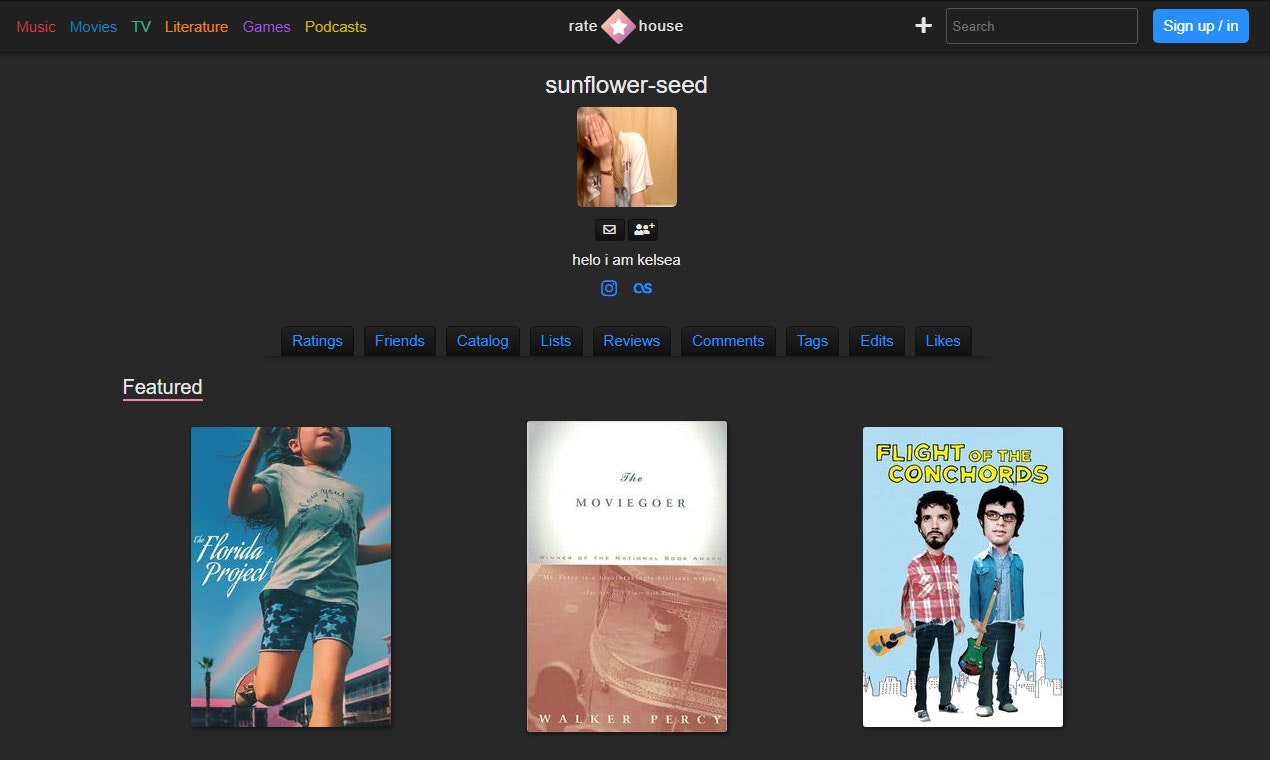Open the Instagram profile icon
The image size is (1270, 760).
point(609,288)
